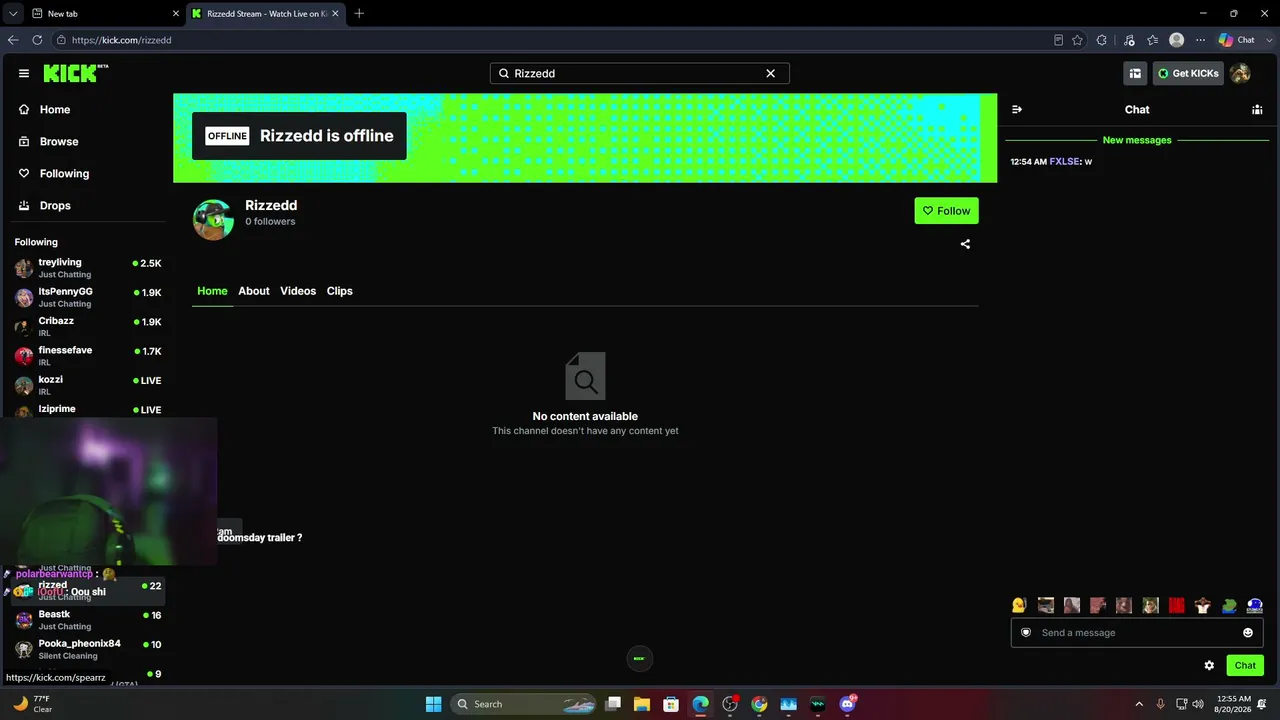Switch to the Clips tab
The image size is (1280, 720).
click(340, 291)
